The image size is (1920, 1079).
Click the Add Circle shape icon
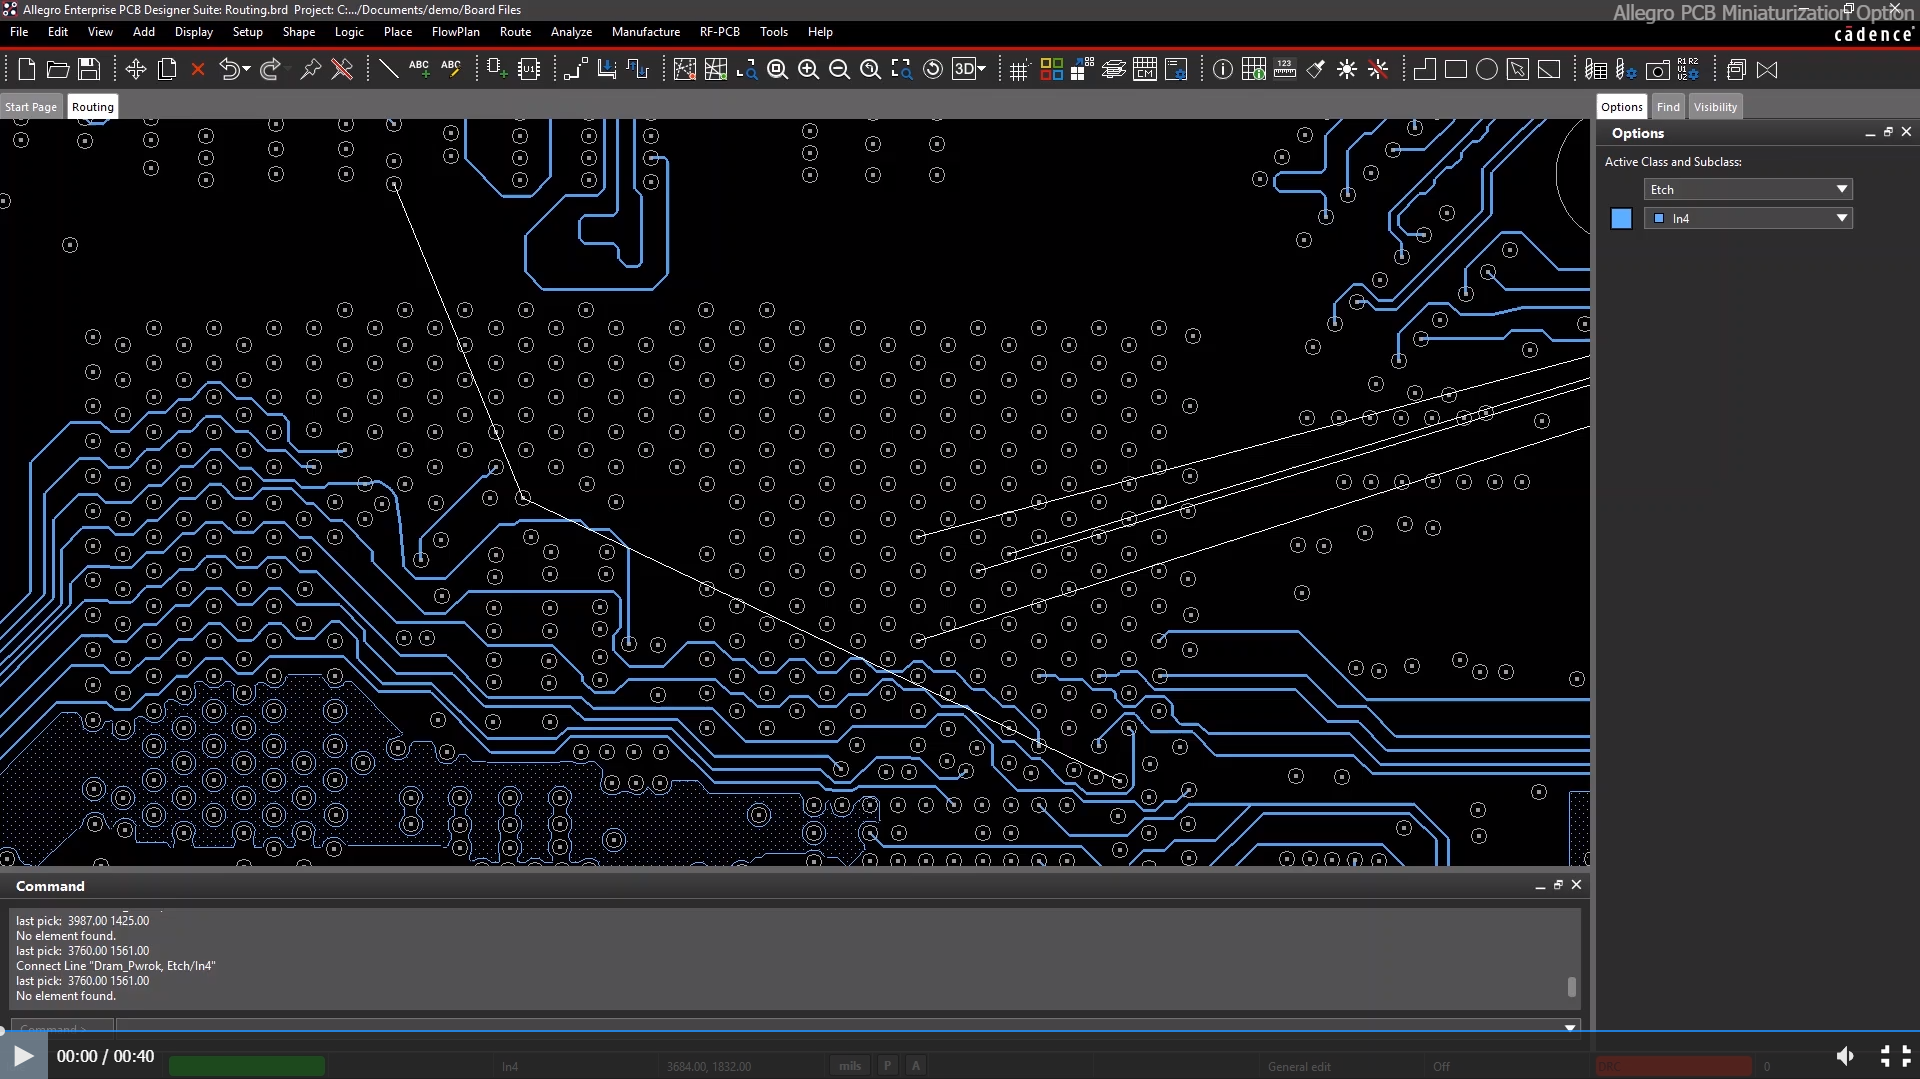tap(1487, 69)
